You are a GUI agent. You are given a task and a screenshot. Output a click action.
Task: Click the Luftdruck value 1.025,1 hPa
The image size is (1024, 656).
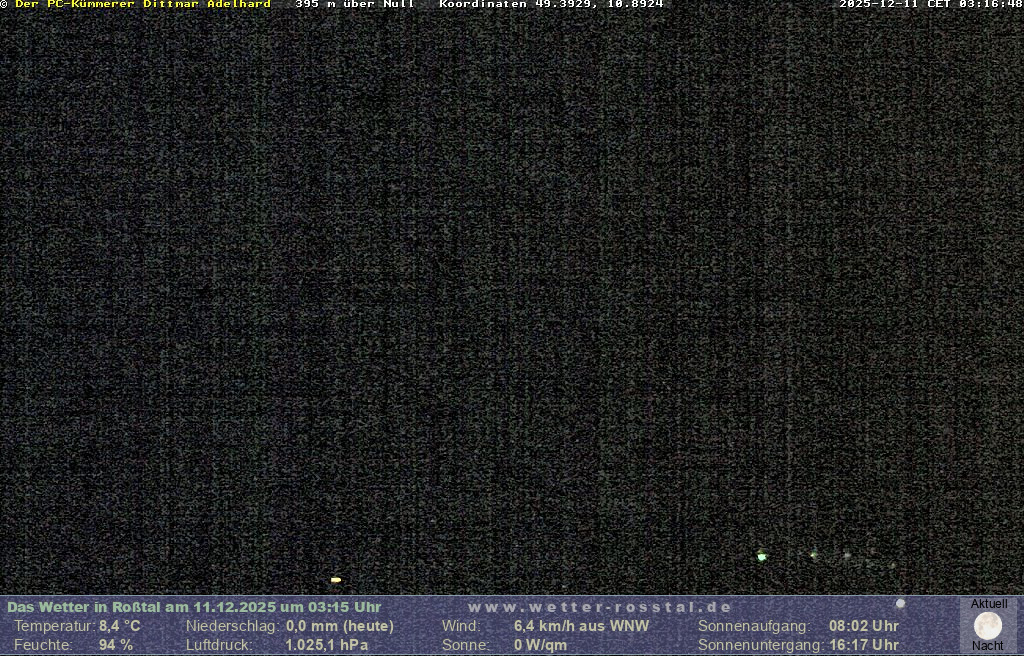(x=326, y=645)
